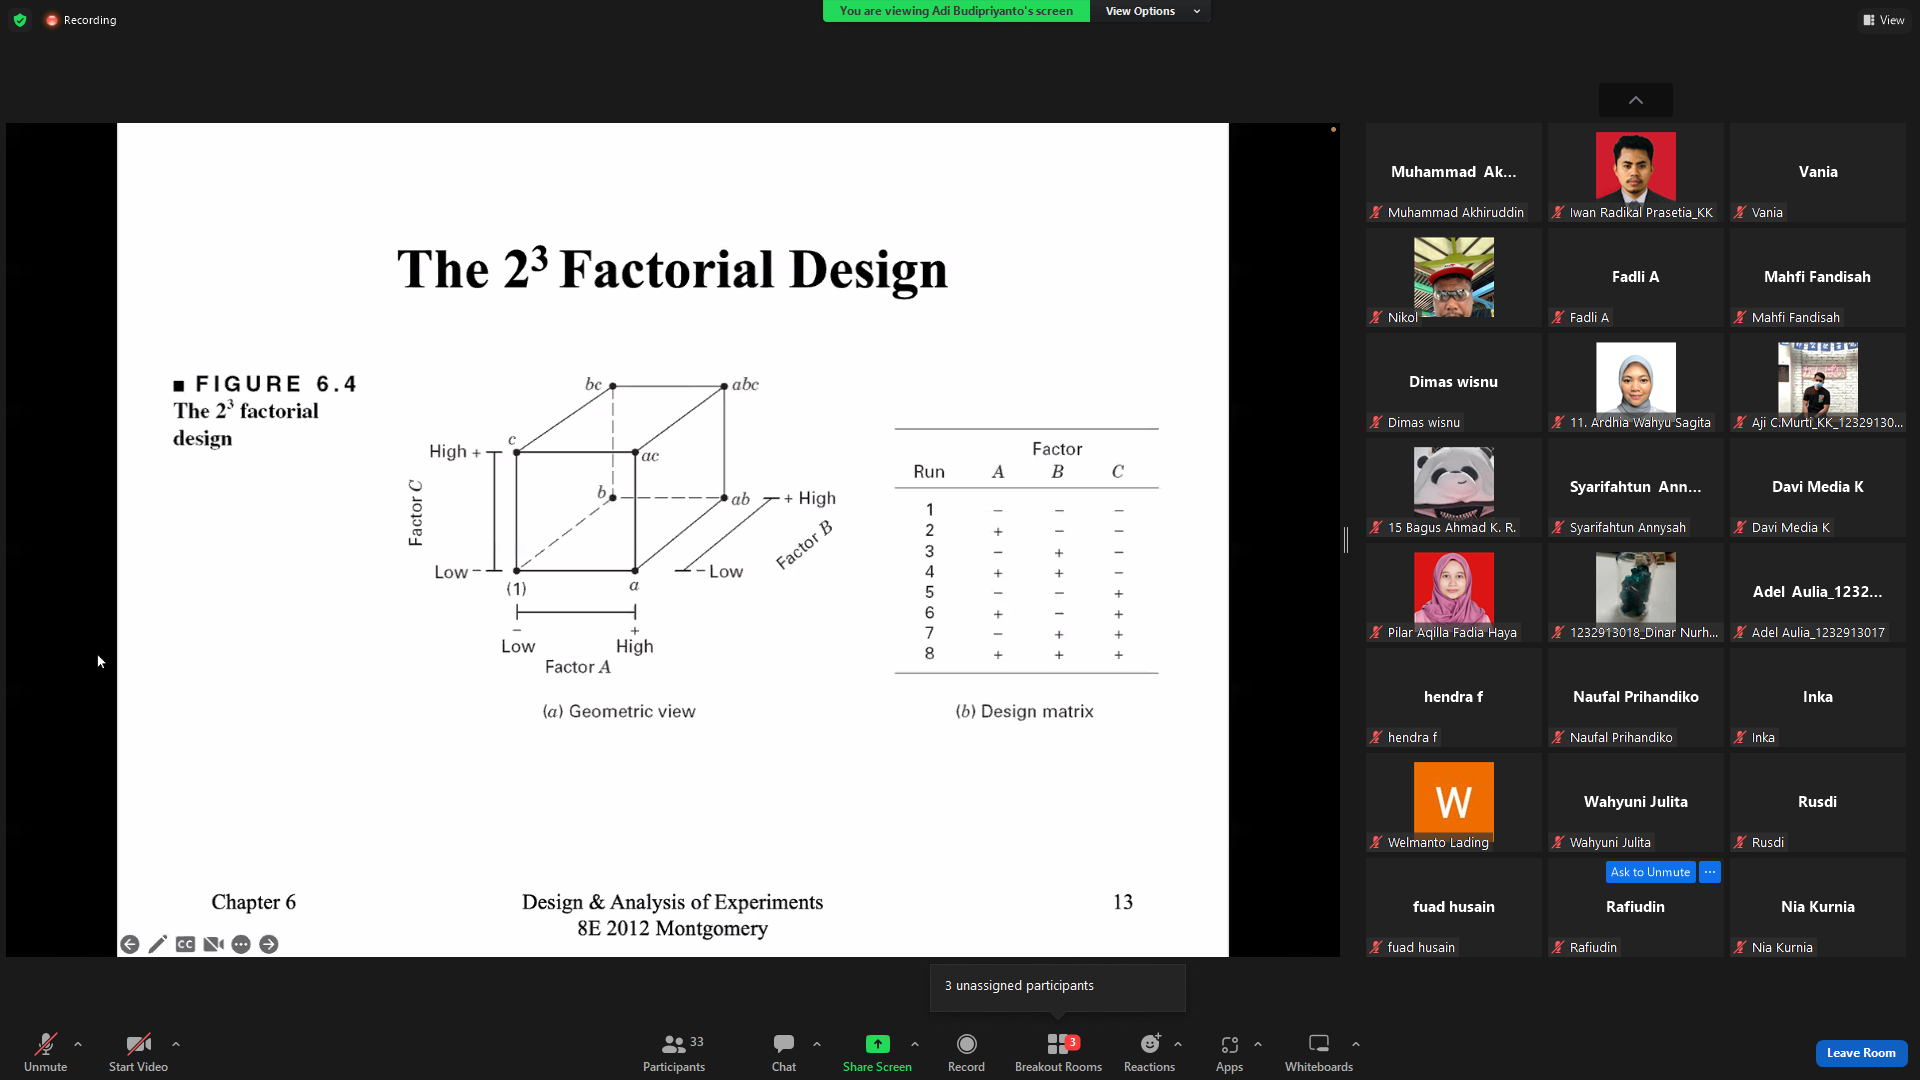Expand Share Screen options arrow

coord(915,1044)
